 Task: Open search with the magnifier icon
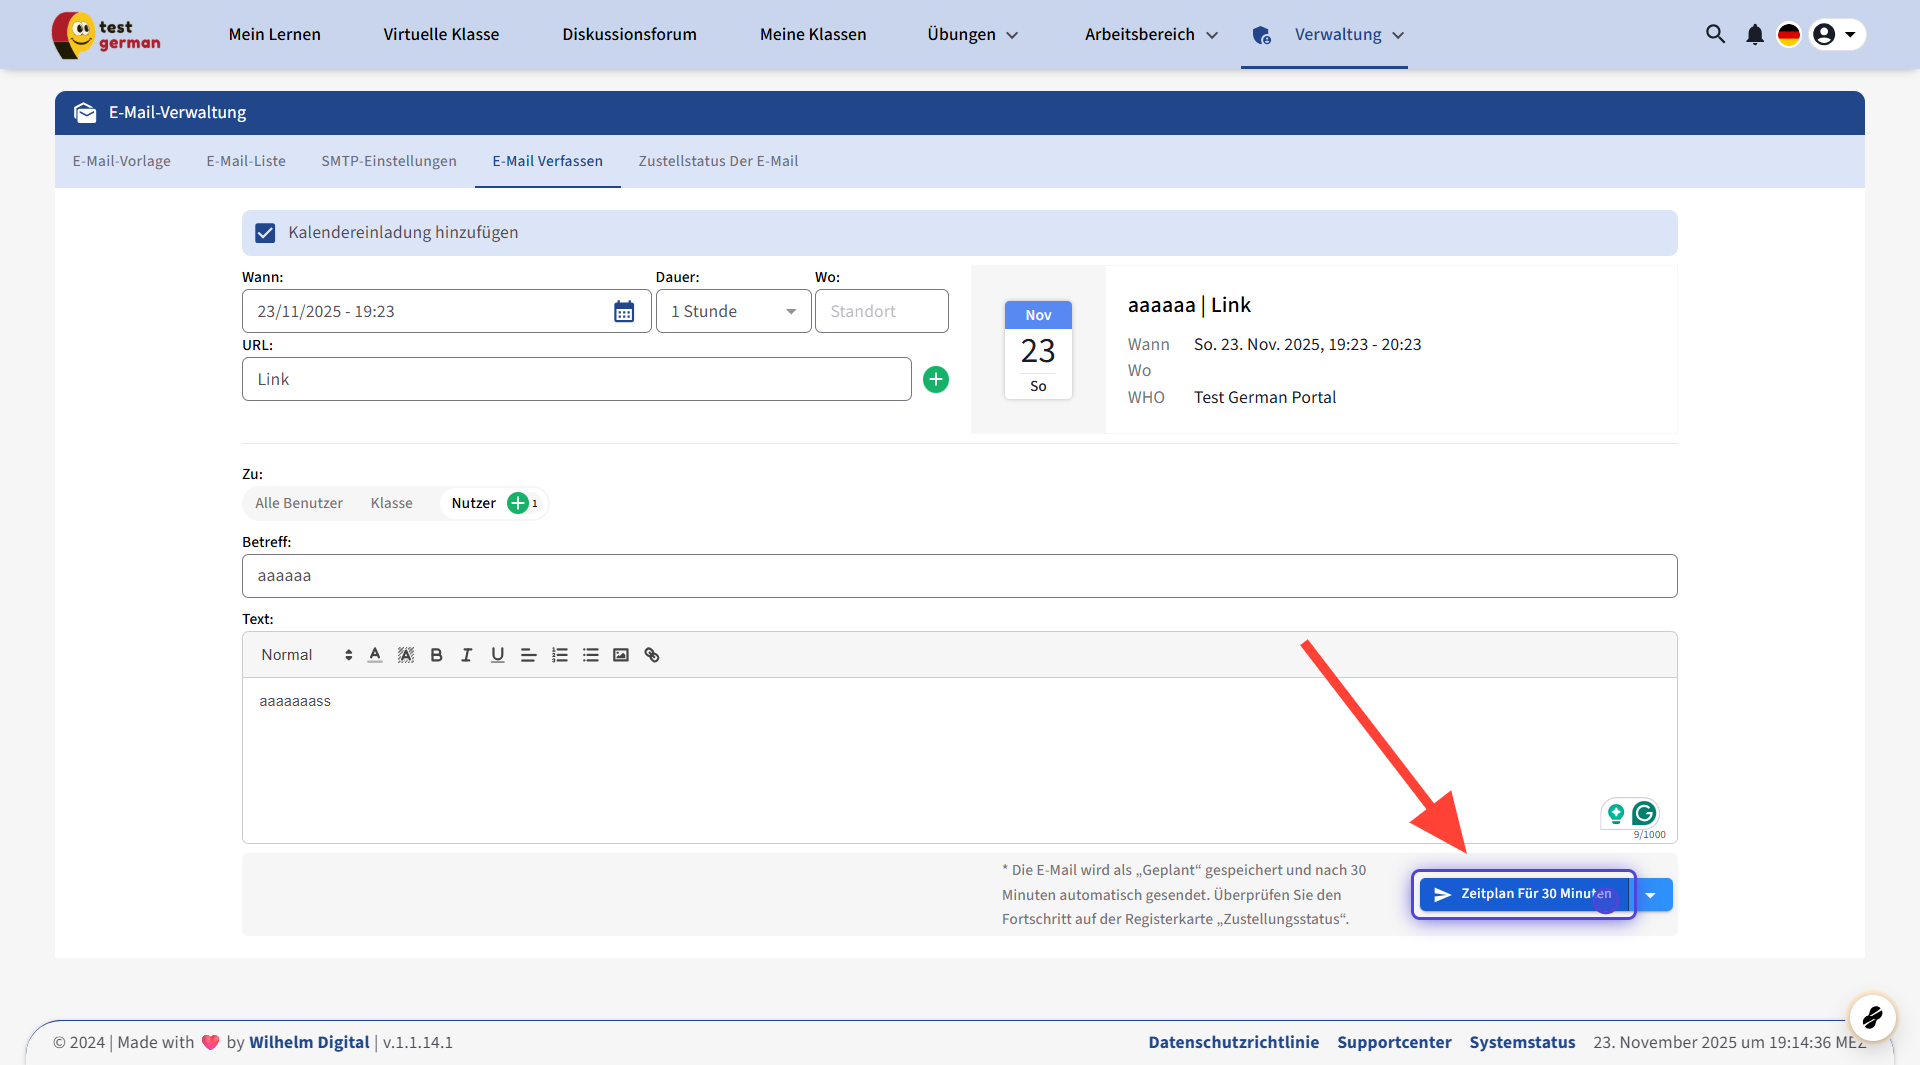click(1715, 35)
